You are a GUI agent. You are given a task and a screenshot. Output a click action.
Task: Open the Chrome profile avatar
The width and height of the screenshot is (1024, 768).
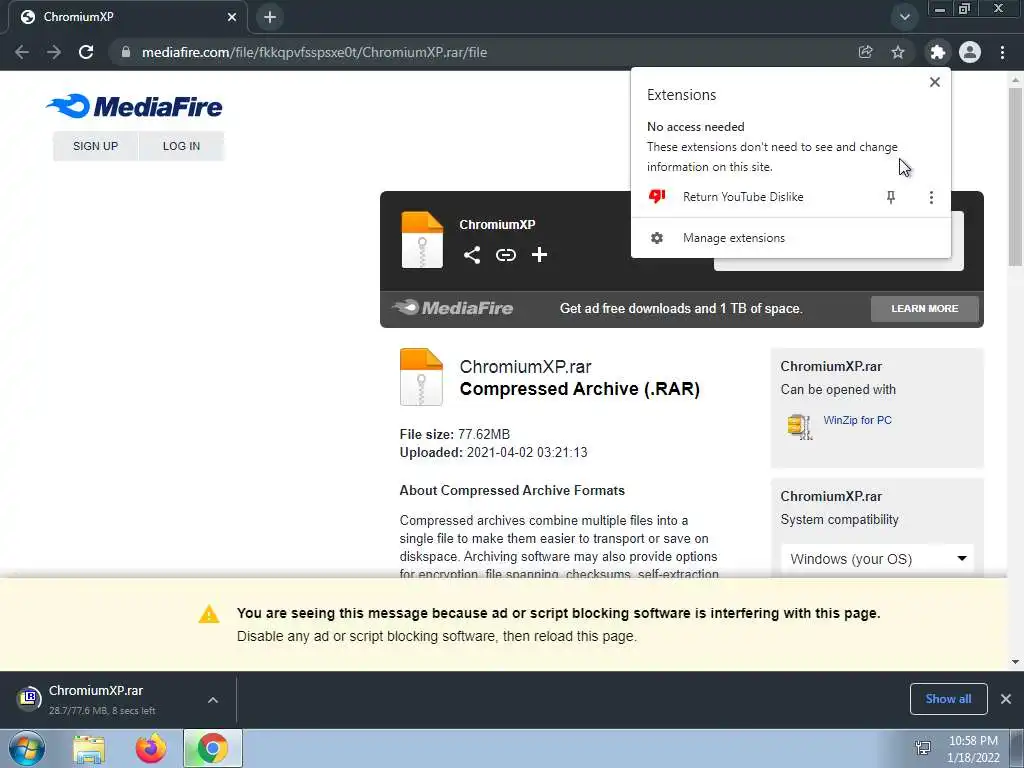(970, 52)
